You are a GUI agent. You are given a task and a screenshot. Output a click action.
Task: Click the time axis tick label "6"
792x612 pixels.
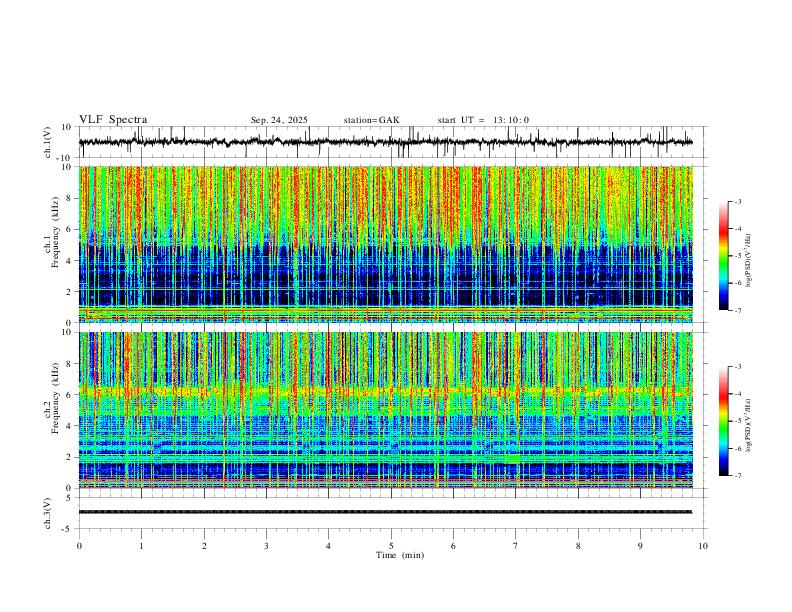point(453,546)
